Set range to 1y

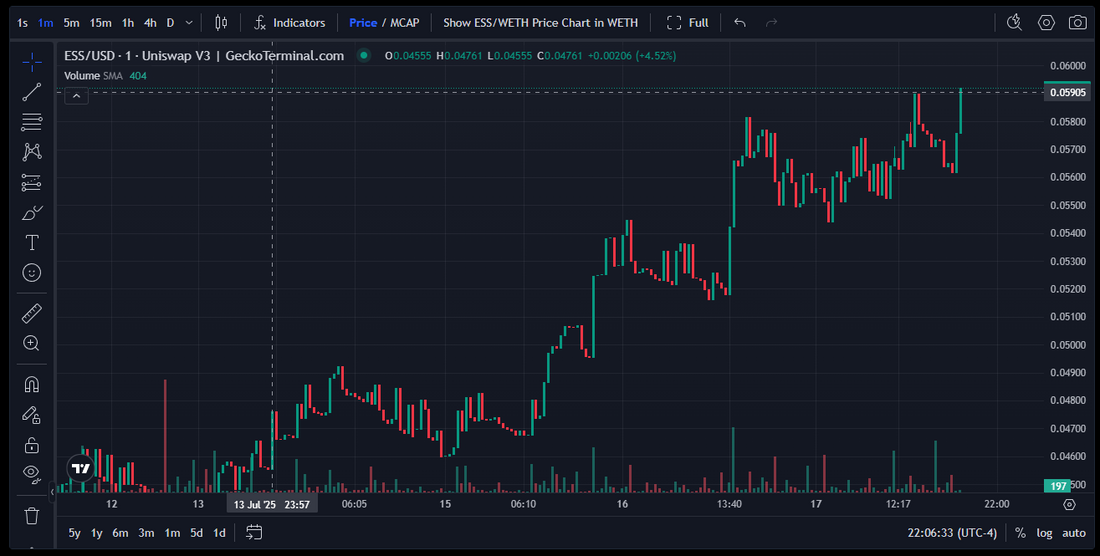(x=97, y=533)
